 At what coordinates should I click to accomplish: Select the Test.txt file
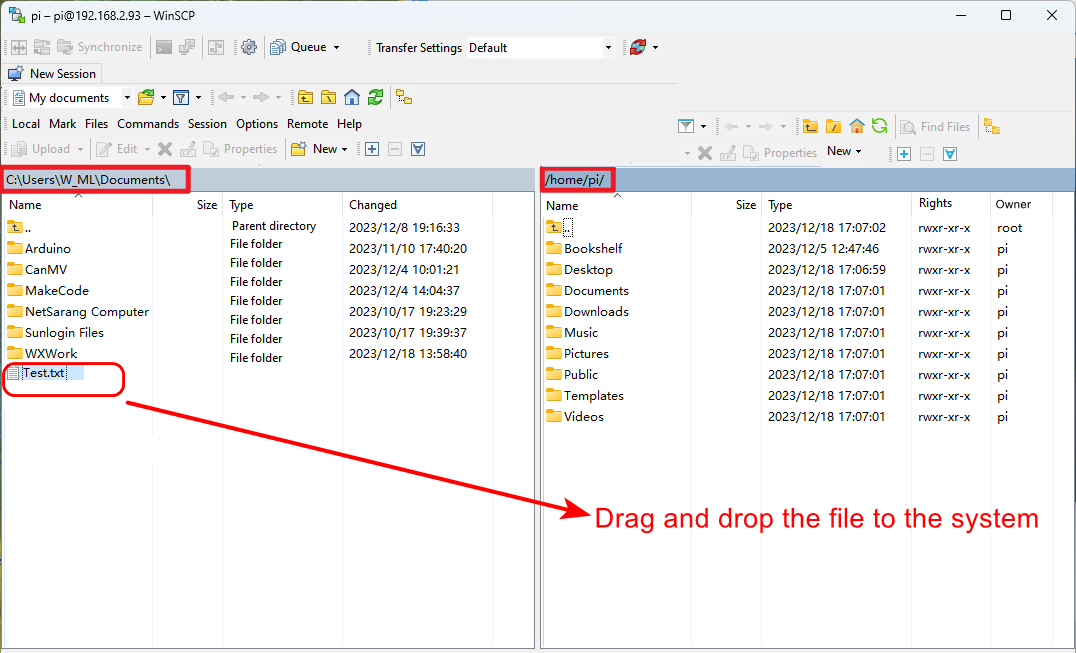(45, 373)
